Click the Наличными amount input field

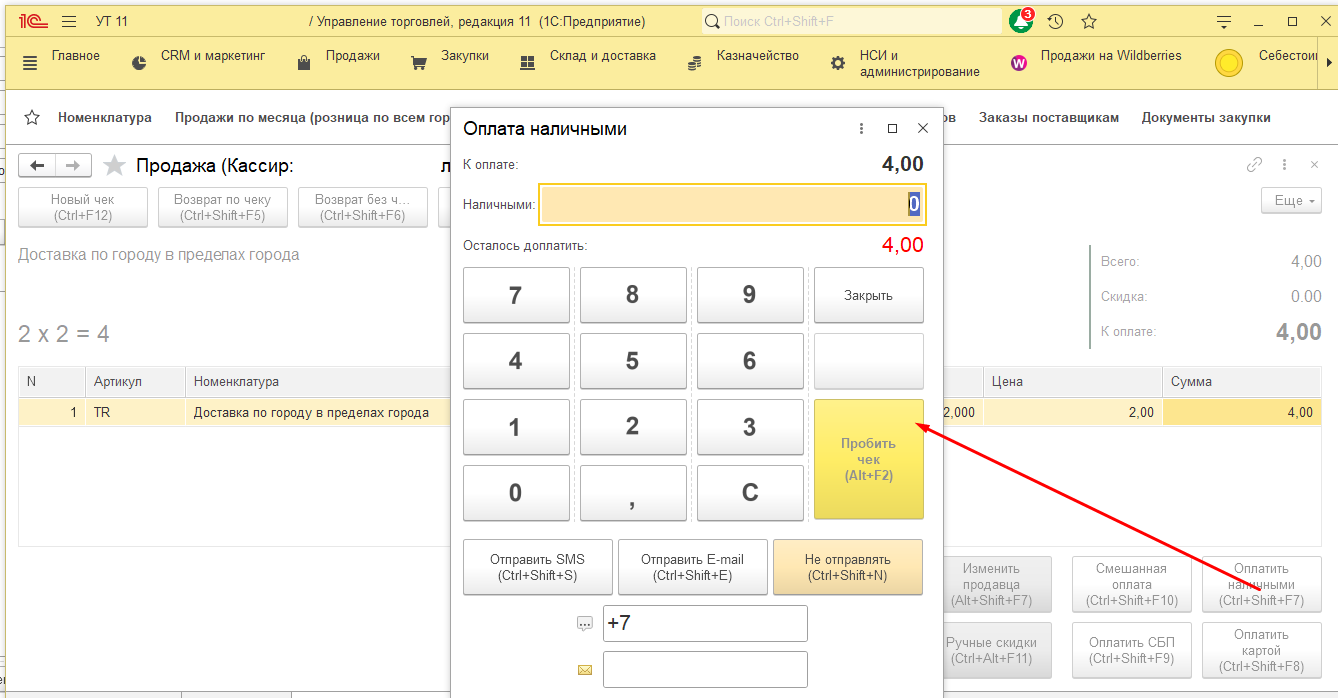[x=732, y=204]
